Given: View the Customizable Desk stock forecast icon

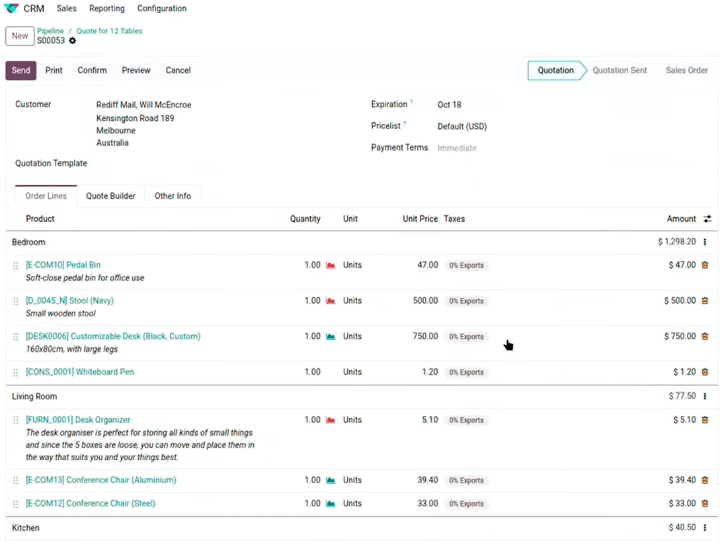Looking at the screenshot, I should (330, 336).
